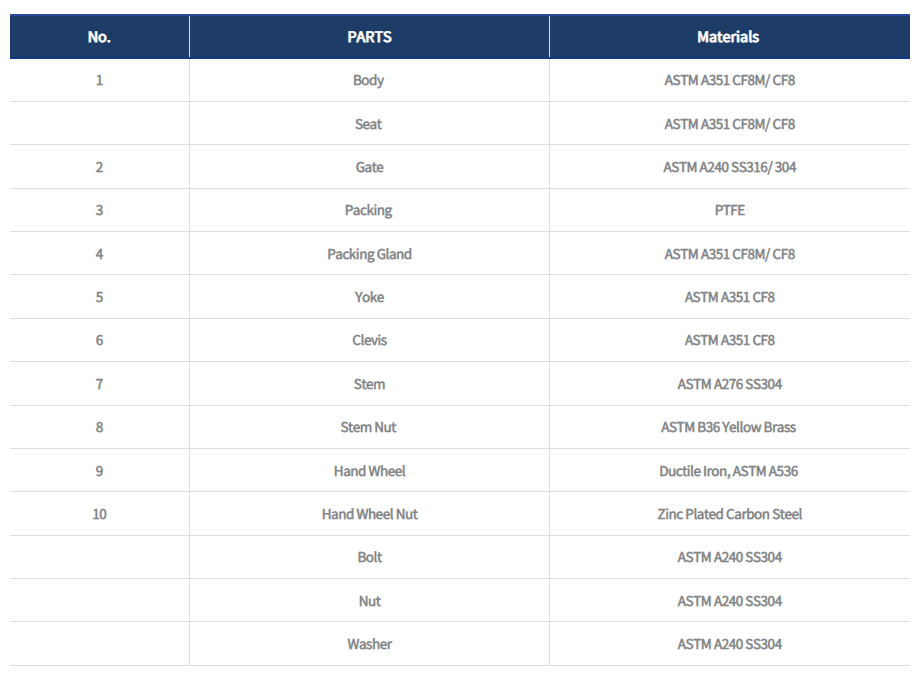Select the "Seat" part cell
This screenshot has height=684, width=922.
coord(369,124)
